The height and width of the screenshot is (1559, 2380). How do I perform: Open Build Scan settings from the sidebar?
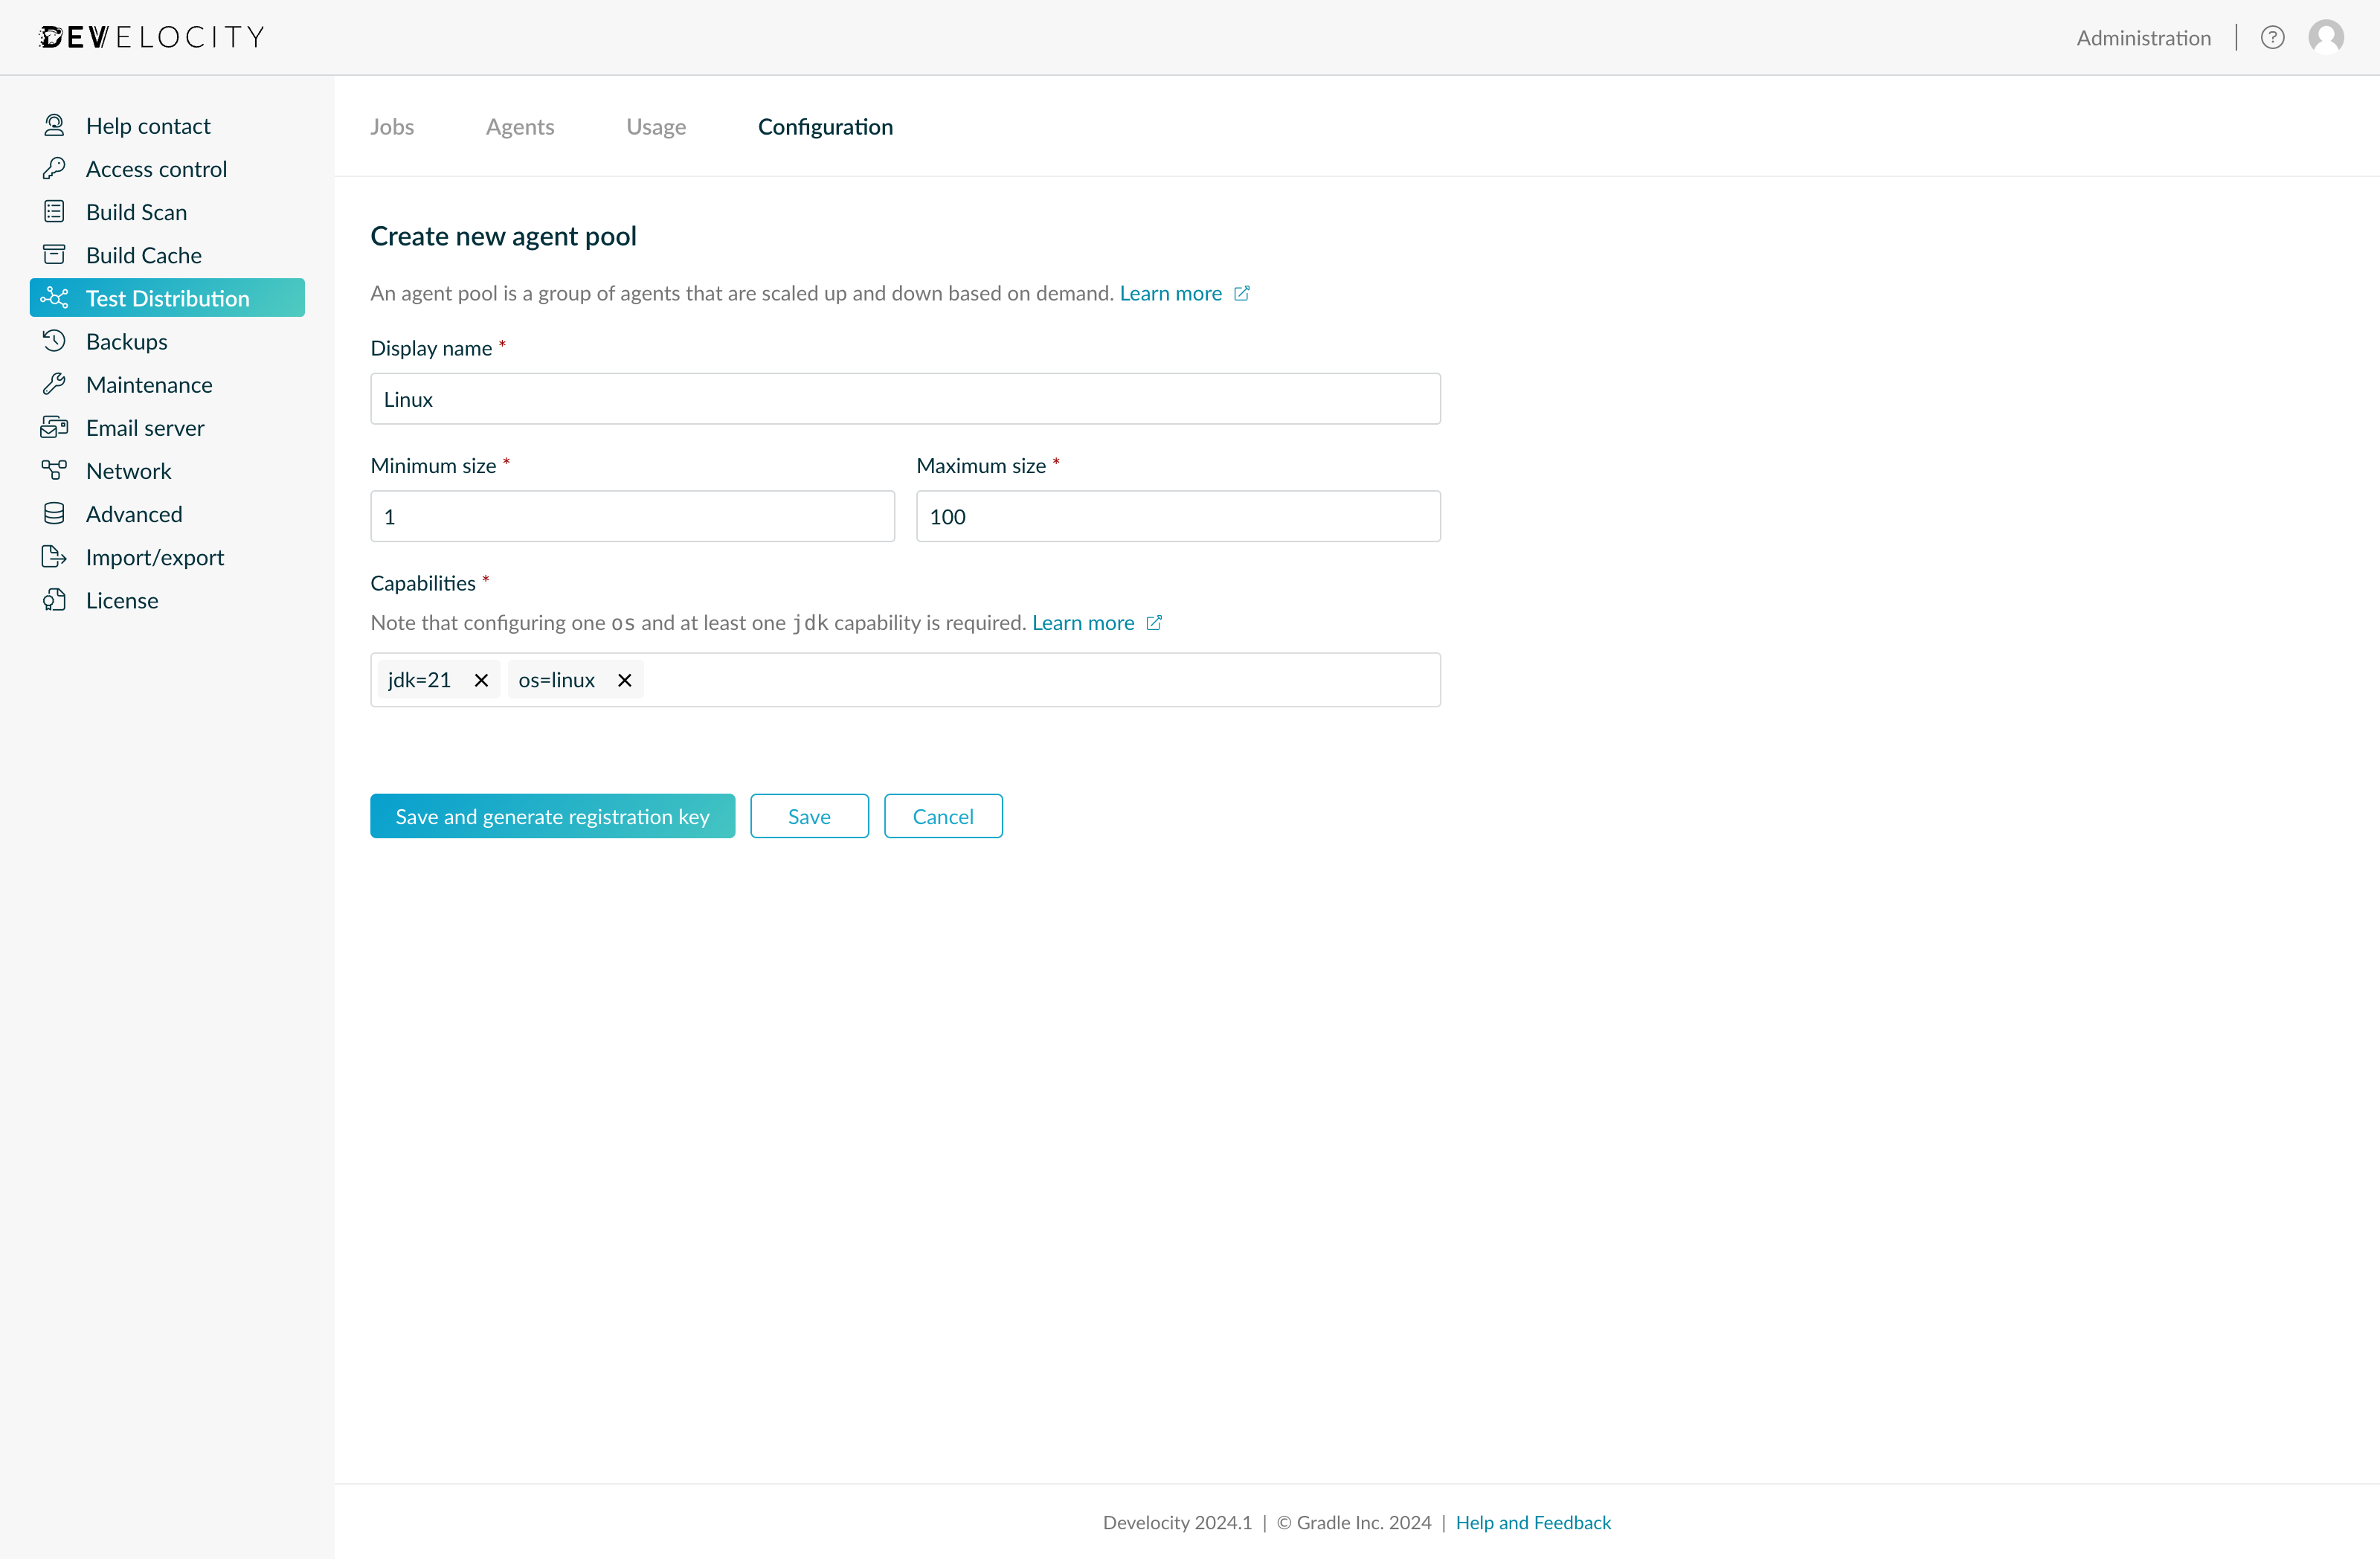(x=136, y=211)
